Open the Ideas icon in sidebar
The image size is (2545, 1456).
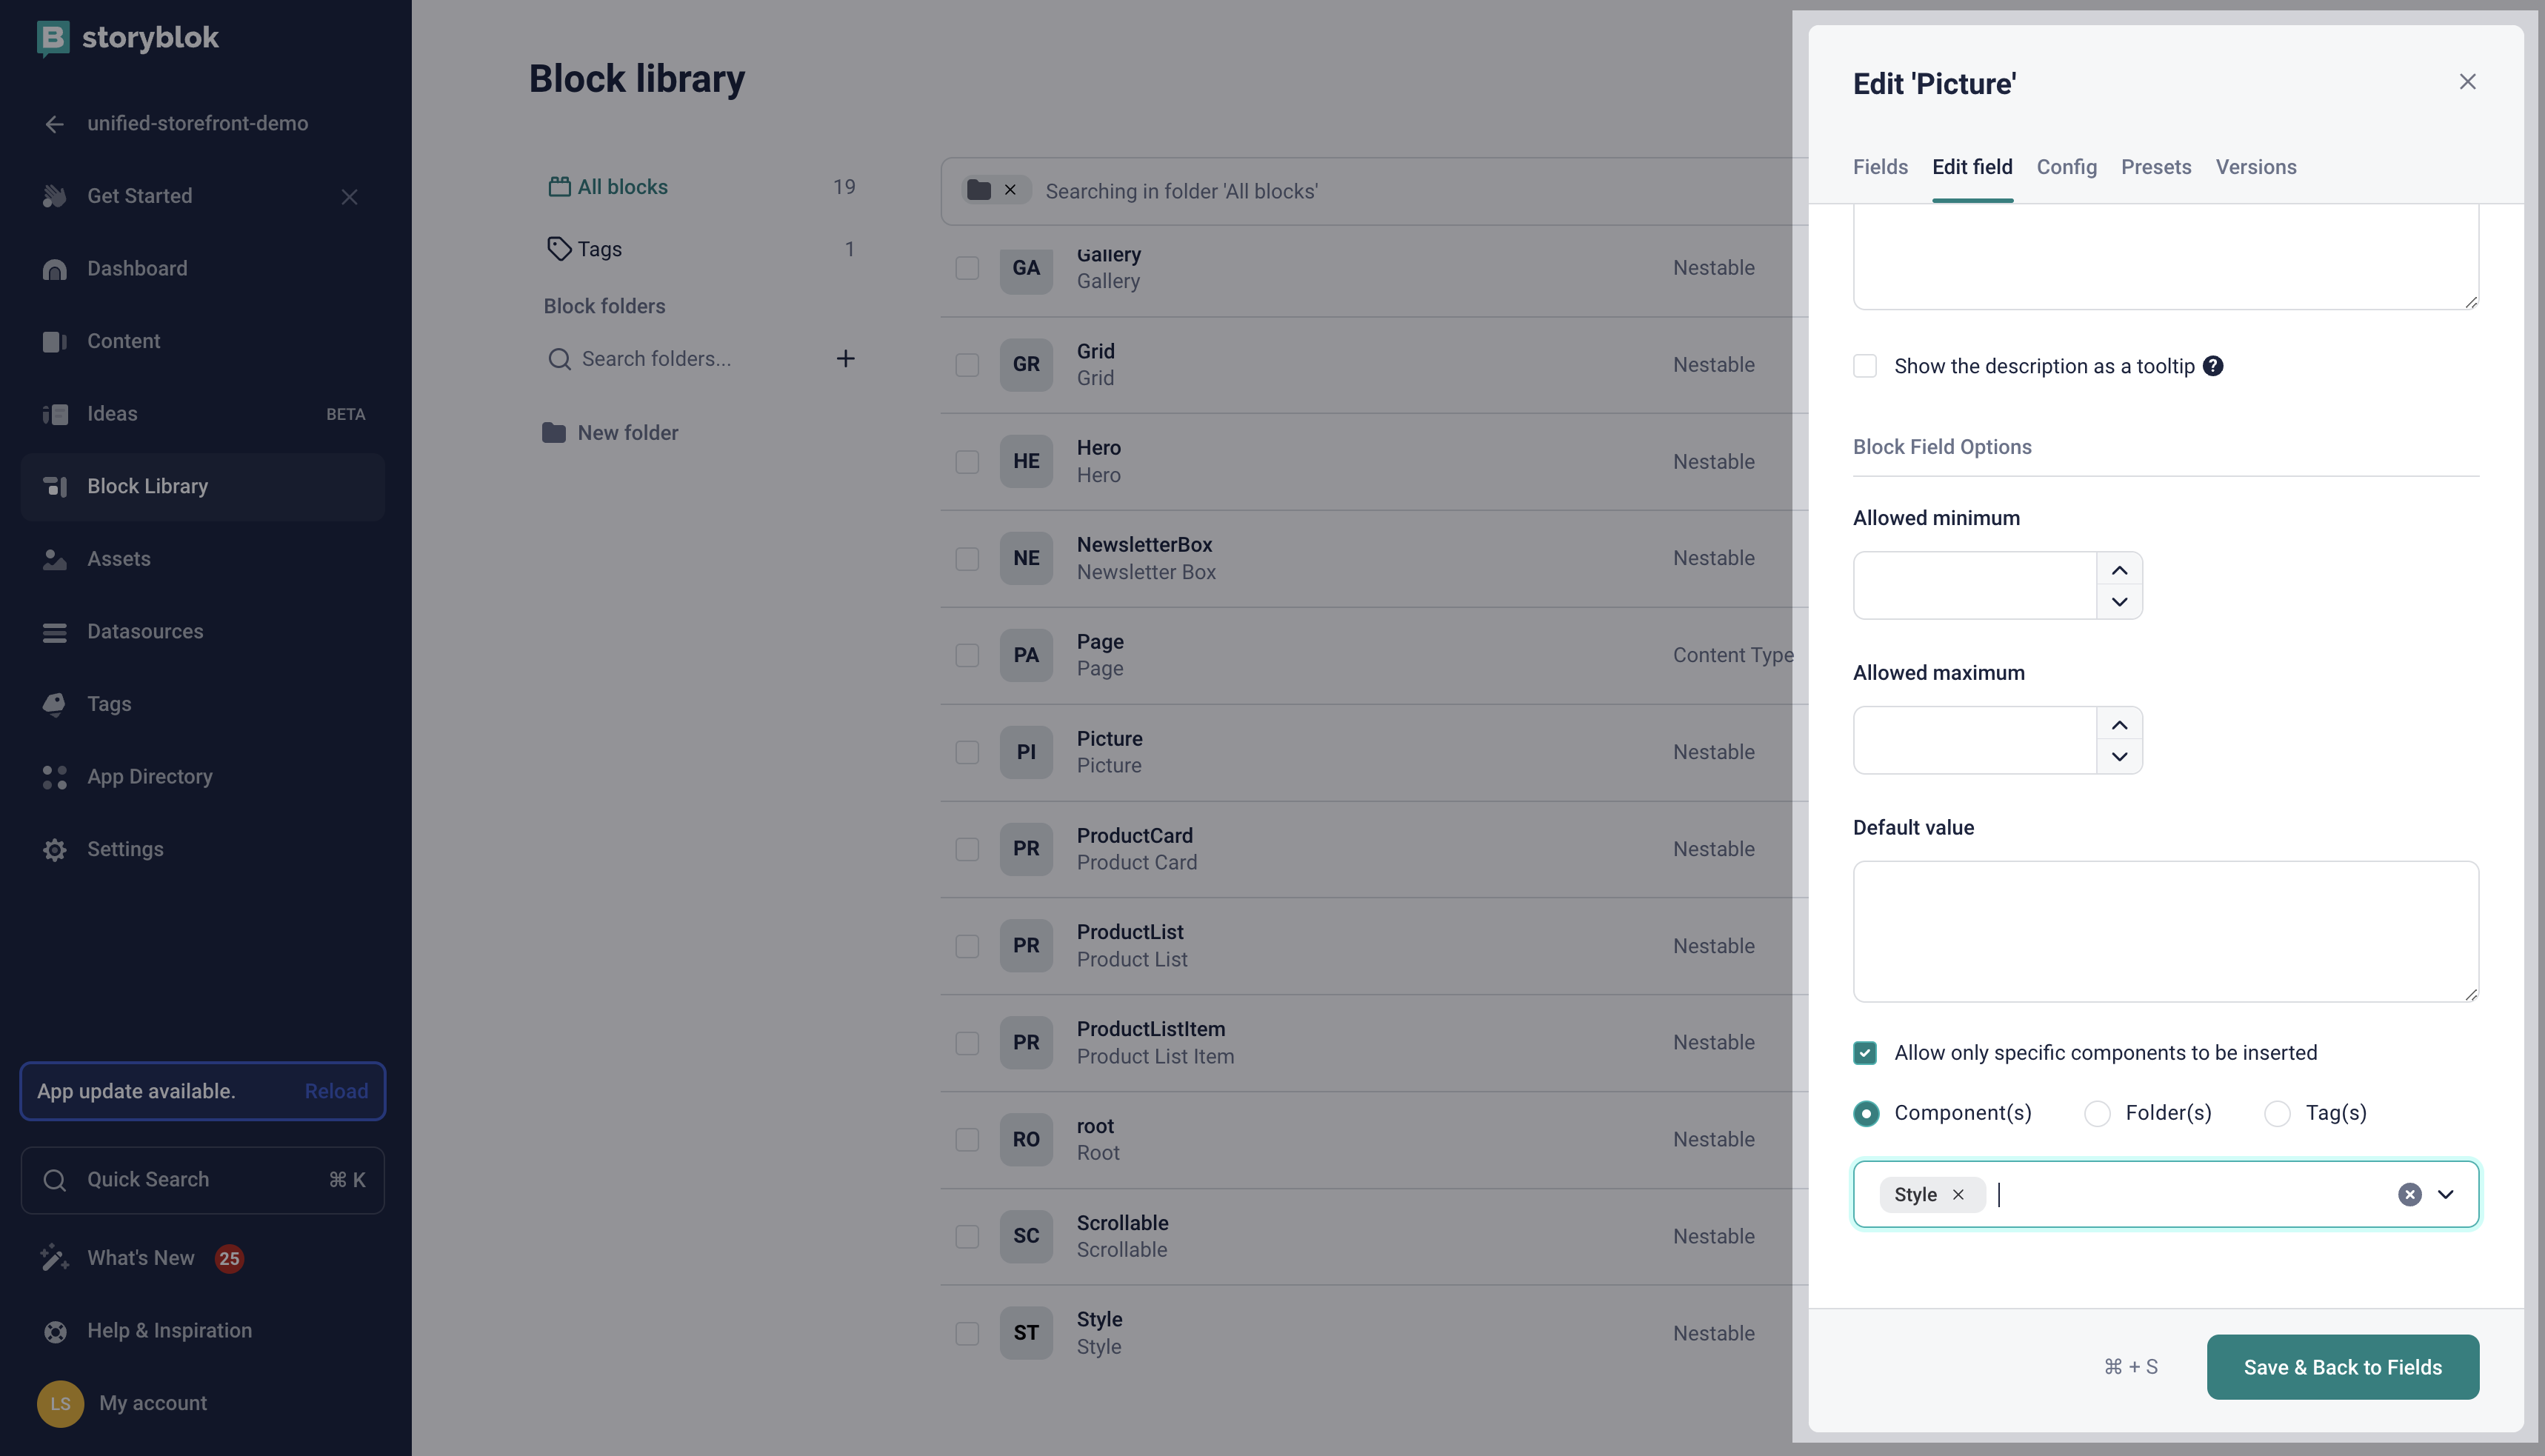(55, 414)
